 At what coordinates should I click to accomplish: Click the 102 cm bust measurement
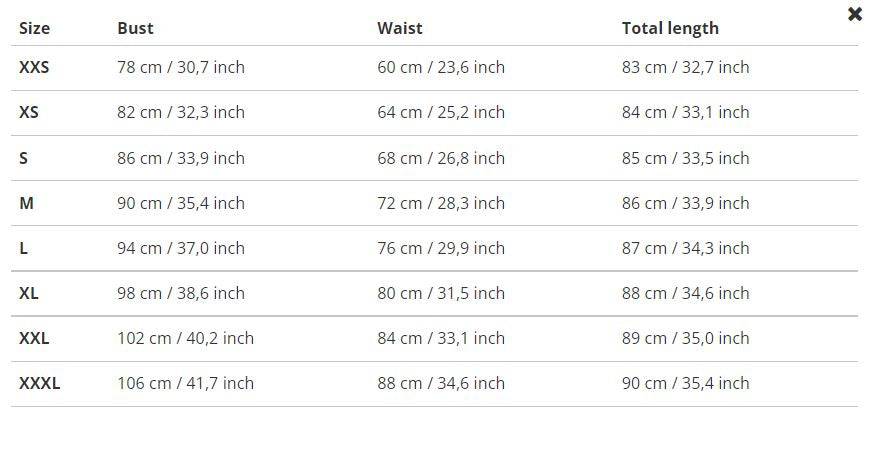[185, 338]
